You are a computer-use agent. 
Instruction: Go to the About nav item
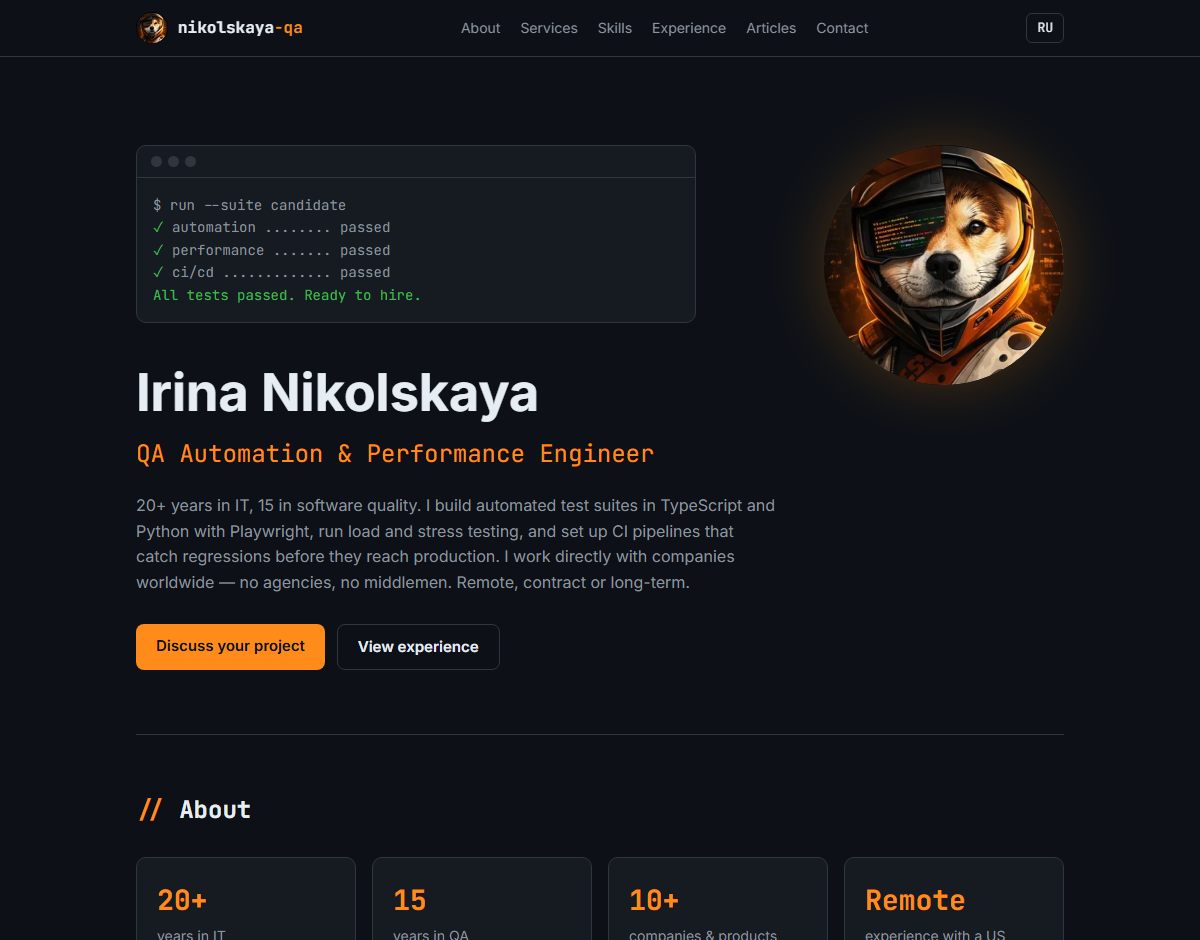(480, 28)
